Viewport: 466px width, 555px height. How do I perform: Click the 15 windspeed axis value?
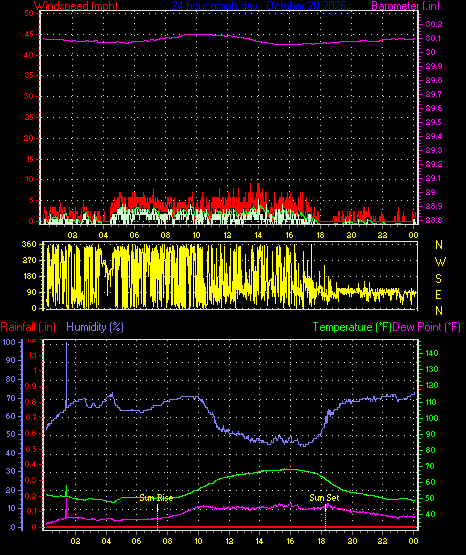29,159
